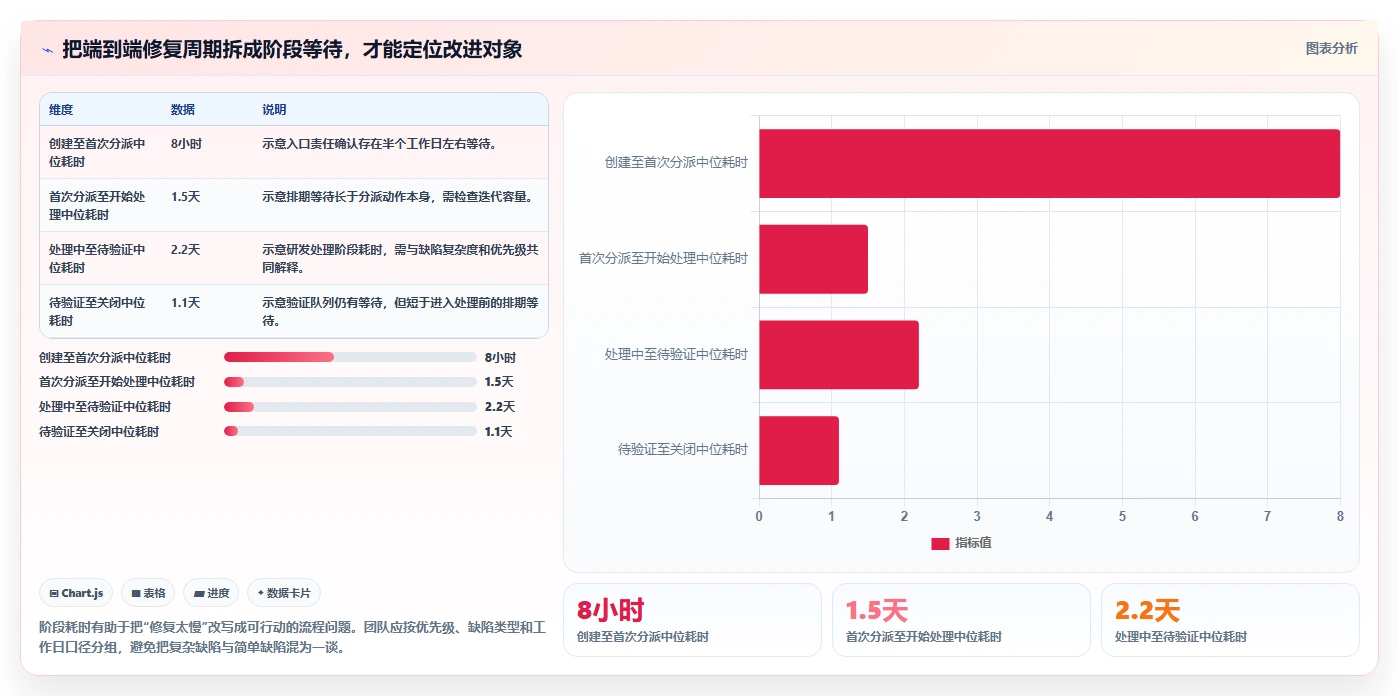
Task: Click the 处理中至待验证中位耗时 progress bar
Action: pos(350,407)
